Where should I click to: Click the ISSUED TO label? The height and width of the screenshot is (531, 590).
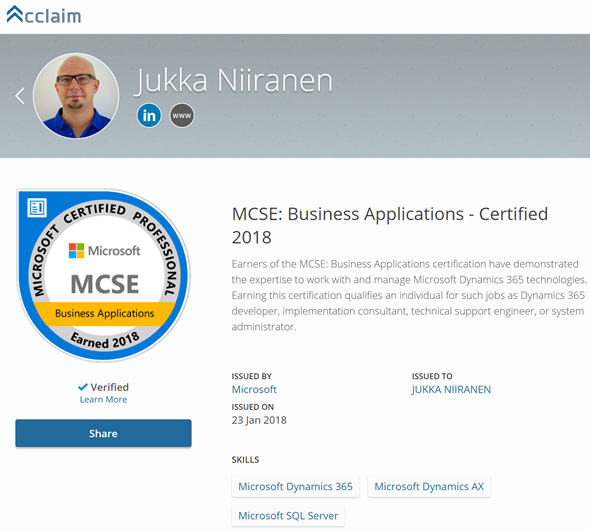(x=432, y=376)
